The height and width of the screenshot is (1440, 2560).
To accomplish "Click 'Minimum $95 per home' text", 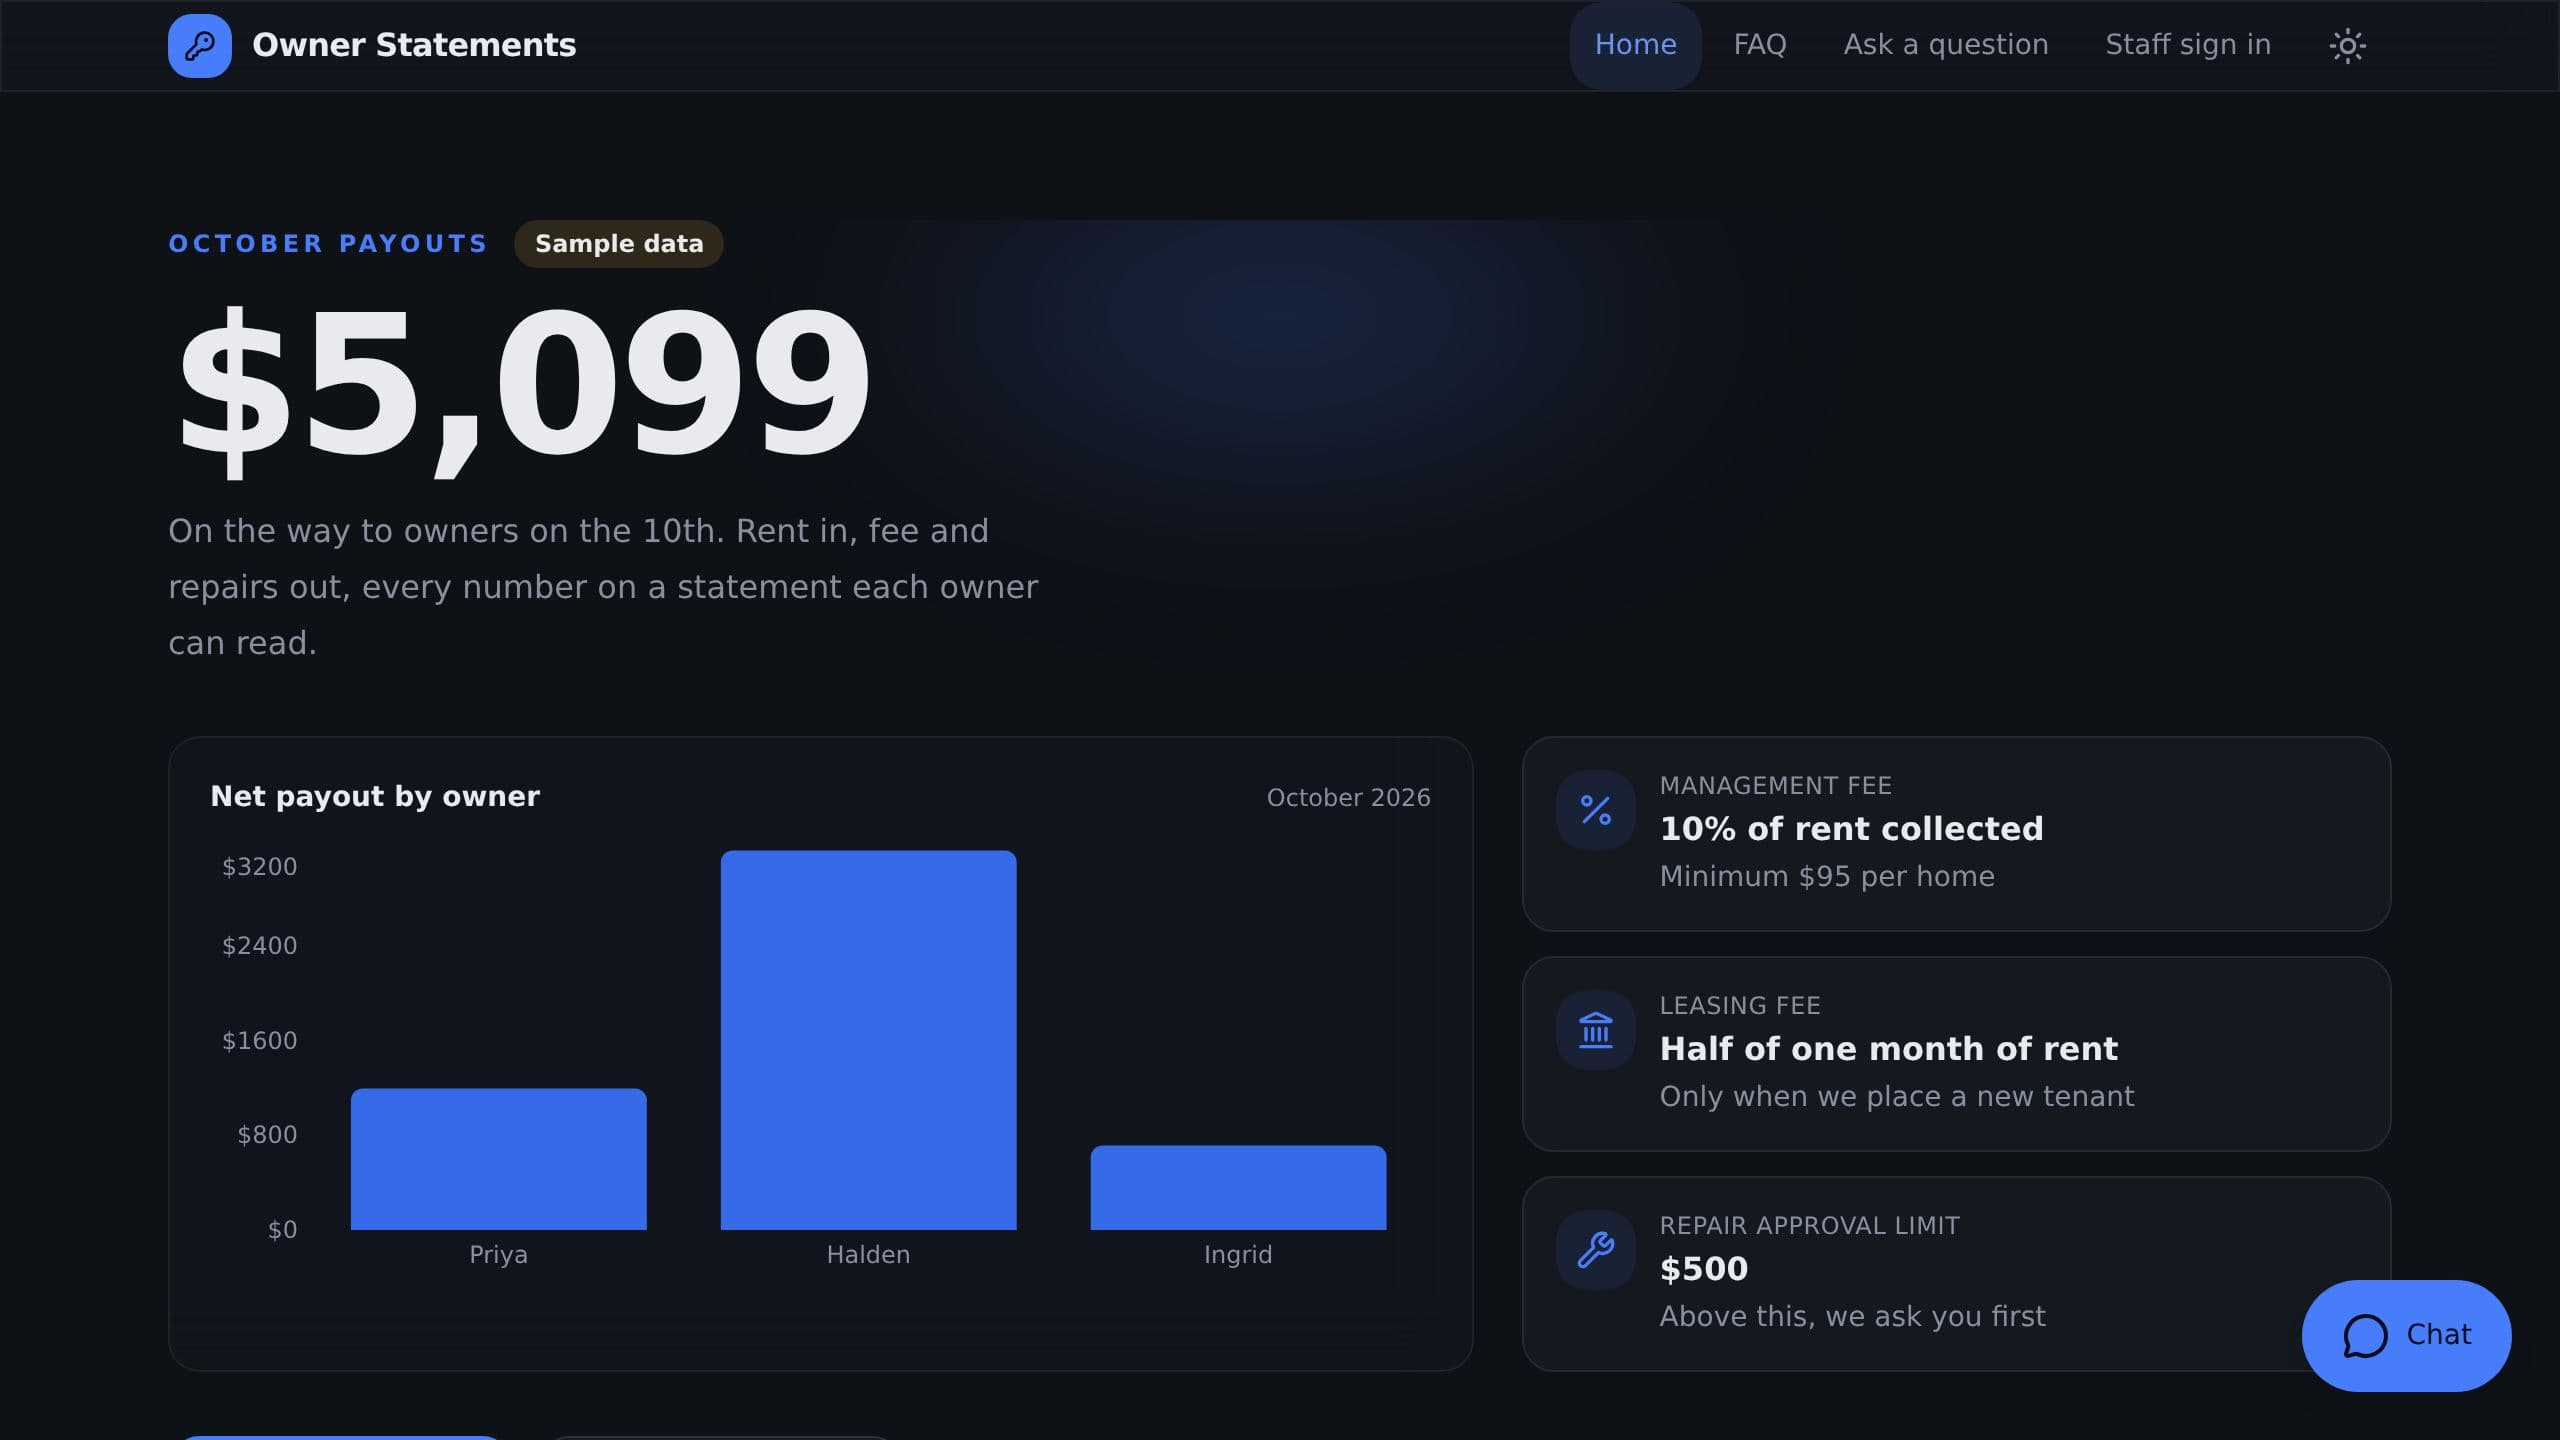I will coord(1827,877).
